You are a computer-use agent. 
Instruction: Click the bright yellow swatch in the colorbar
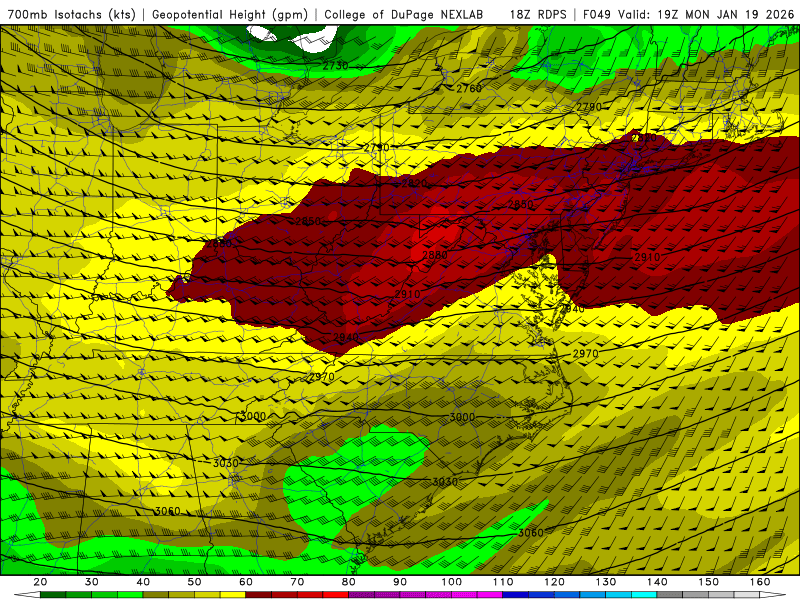[x=233, y=595]
